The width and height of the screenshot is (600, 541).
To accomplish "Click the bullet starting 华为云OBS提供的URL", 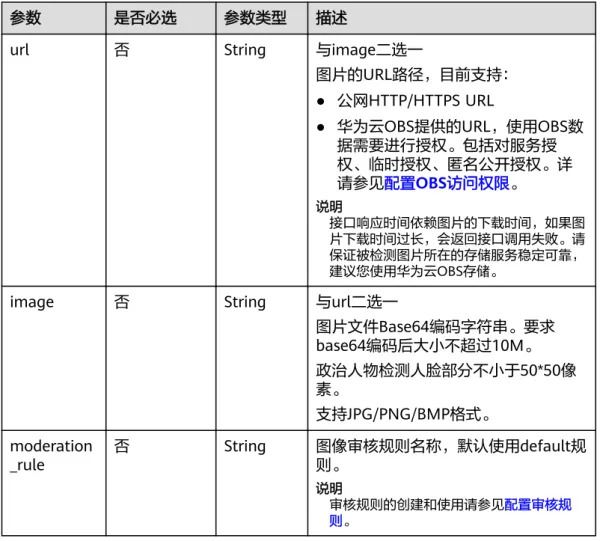I will click(x=460, y=155).
